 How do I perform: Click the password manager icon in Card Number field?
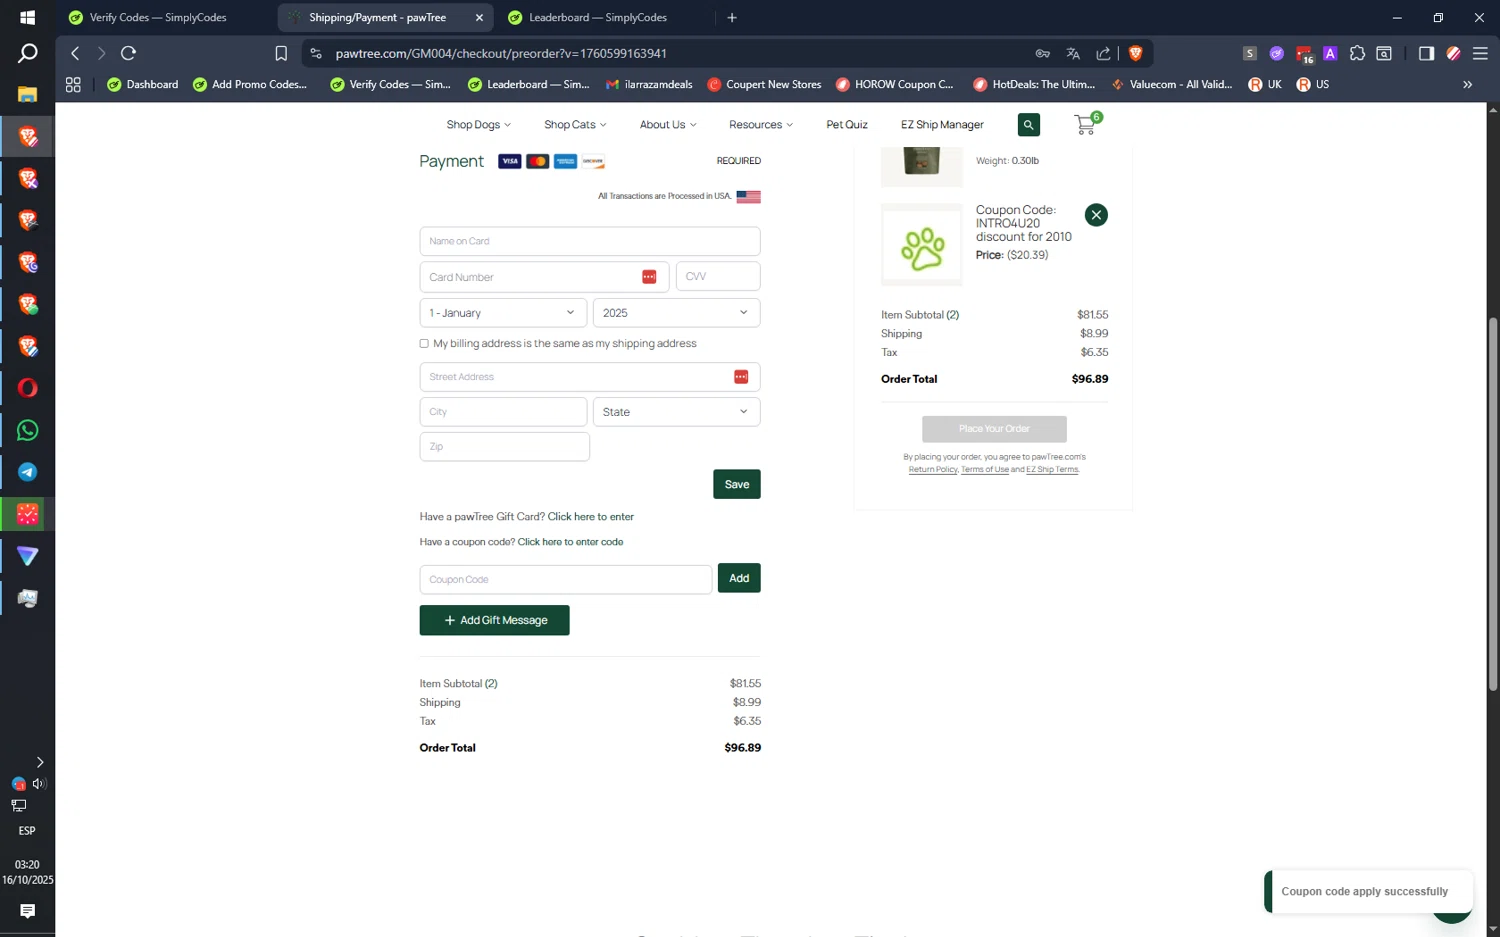(x=649, y=277)
